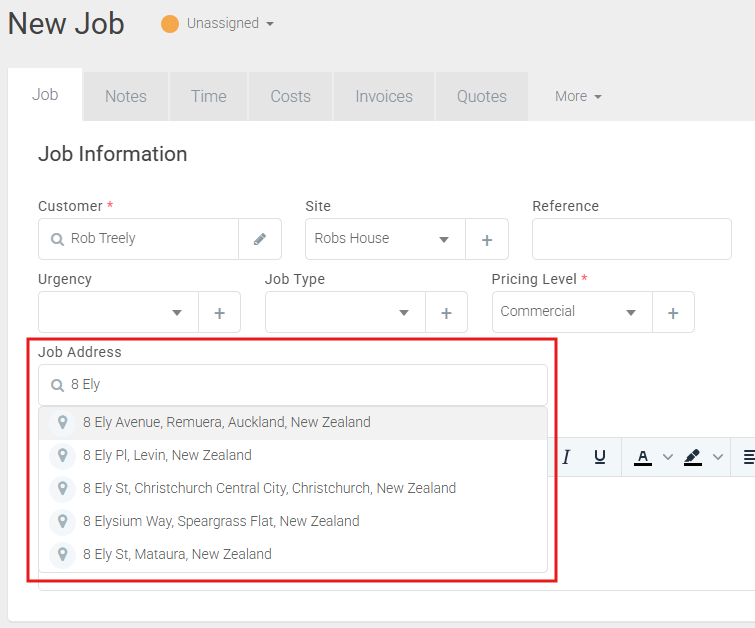Click the highlighter pen icon
755x628 pixels.
[693, 457]
